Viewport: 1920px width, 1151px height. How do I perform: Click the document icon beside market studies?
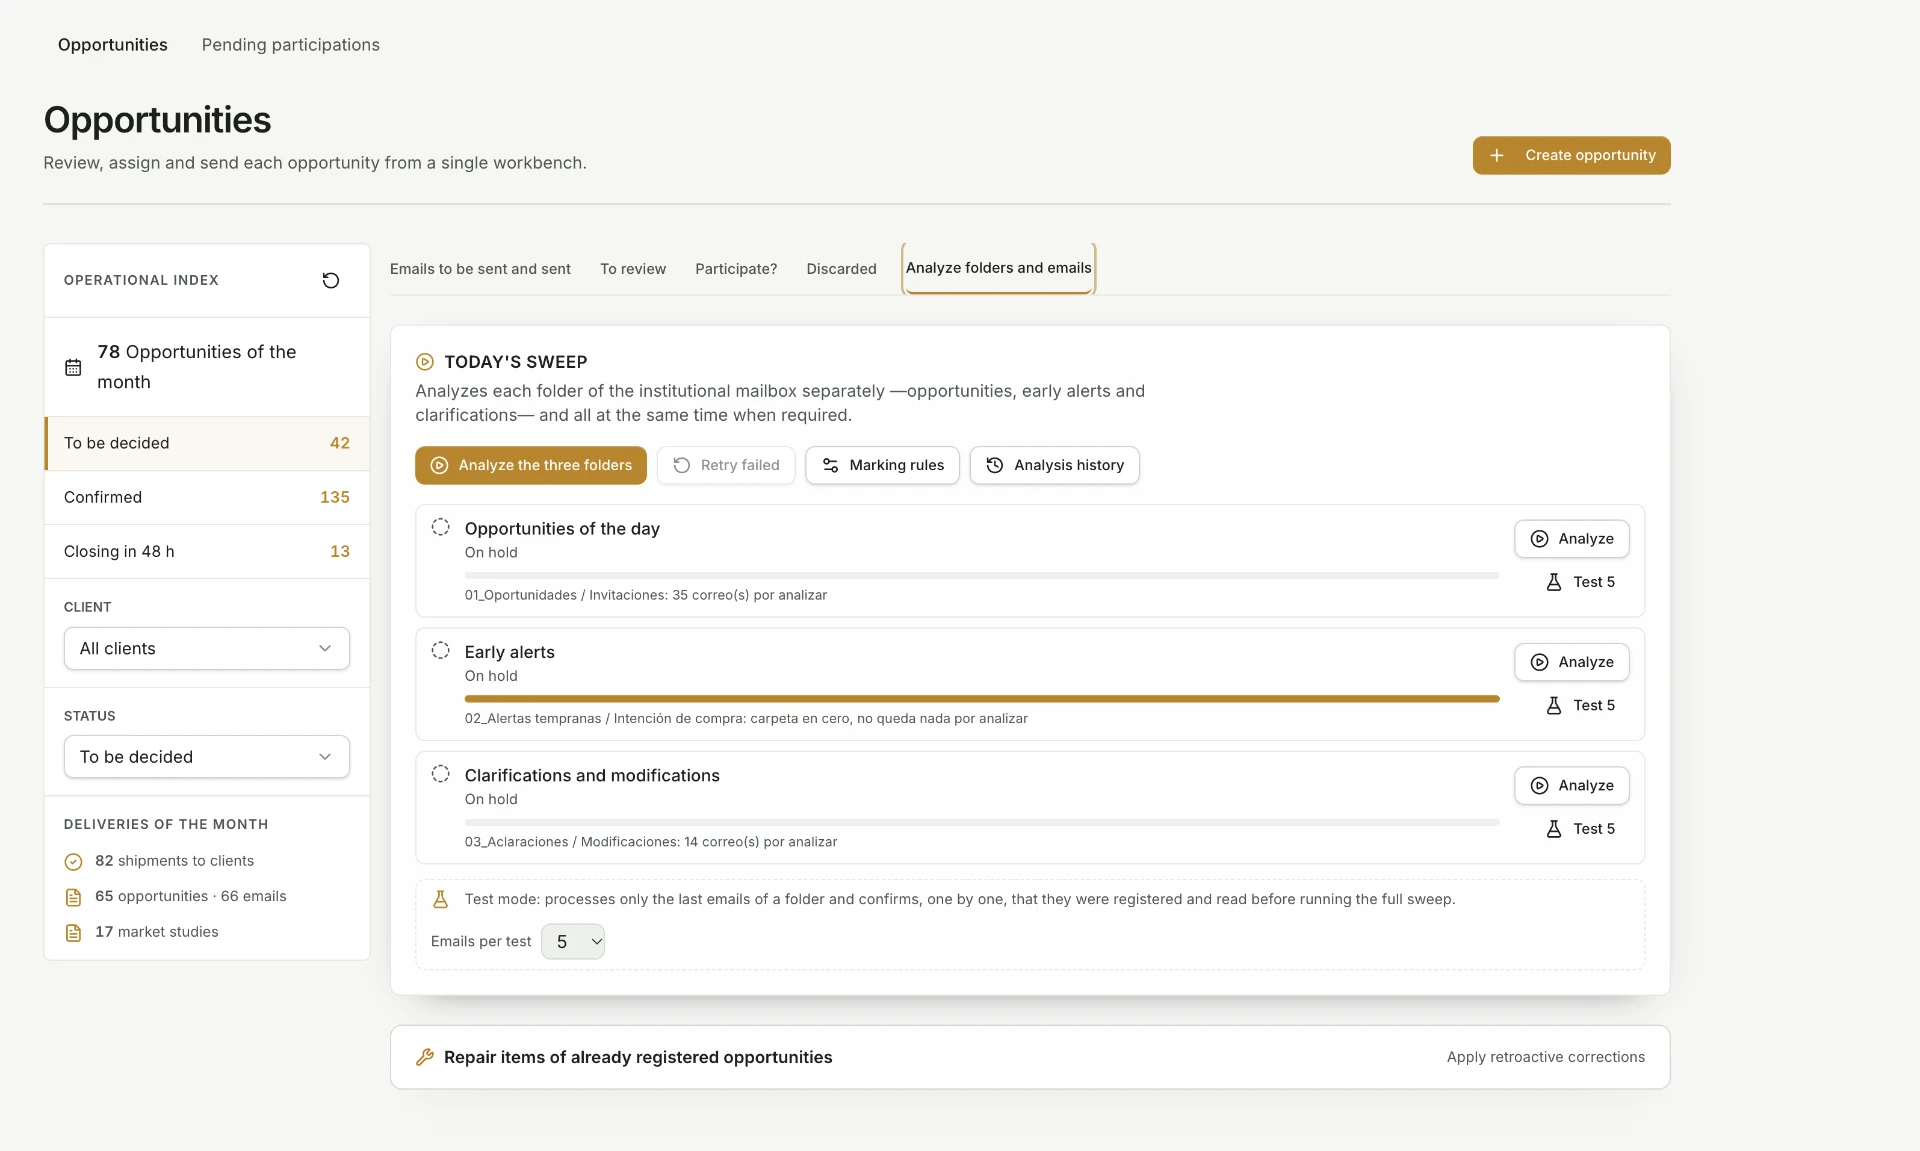pyautogui.click(x=73, y=932)
